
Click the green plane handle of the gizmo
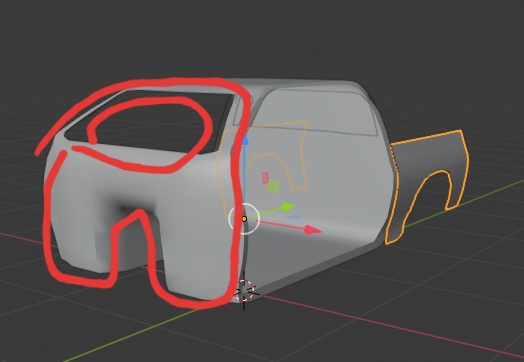[274, 187]
